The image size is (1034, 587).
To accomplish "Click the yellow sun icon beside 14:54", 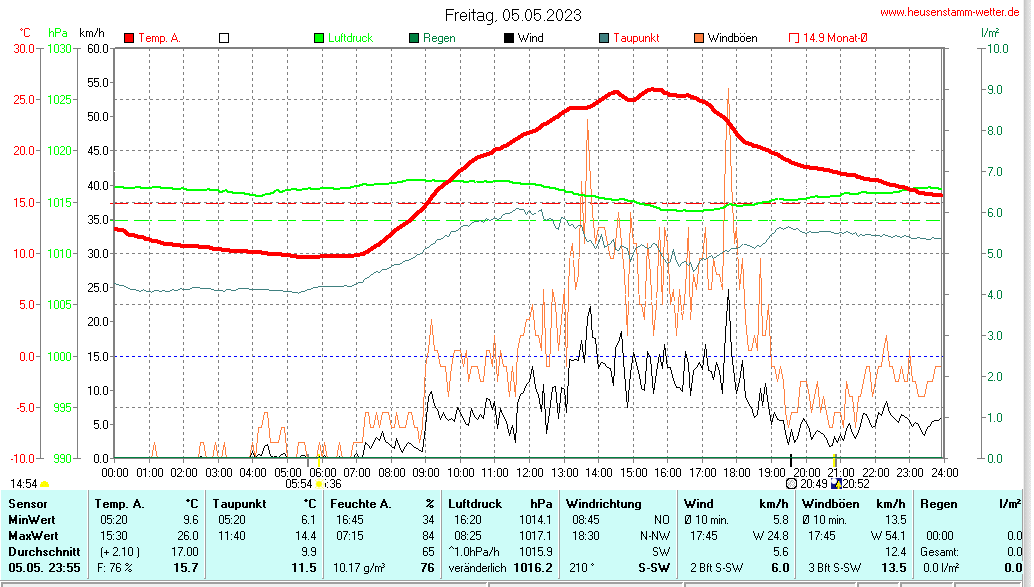I will point(45,484).
